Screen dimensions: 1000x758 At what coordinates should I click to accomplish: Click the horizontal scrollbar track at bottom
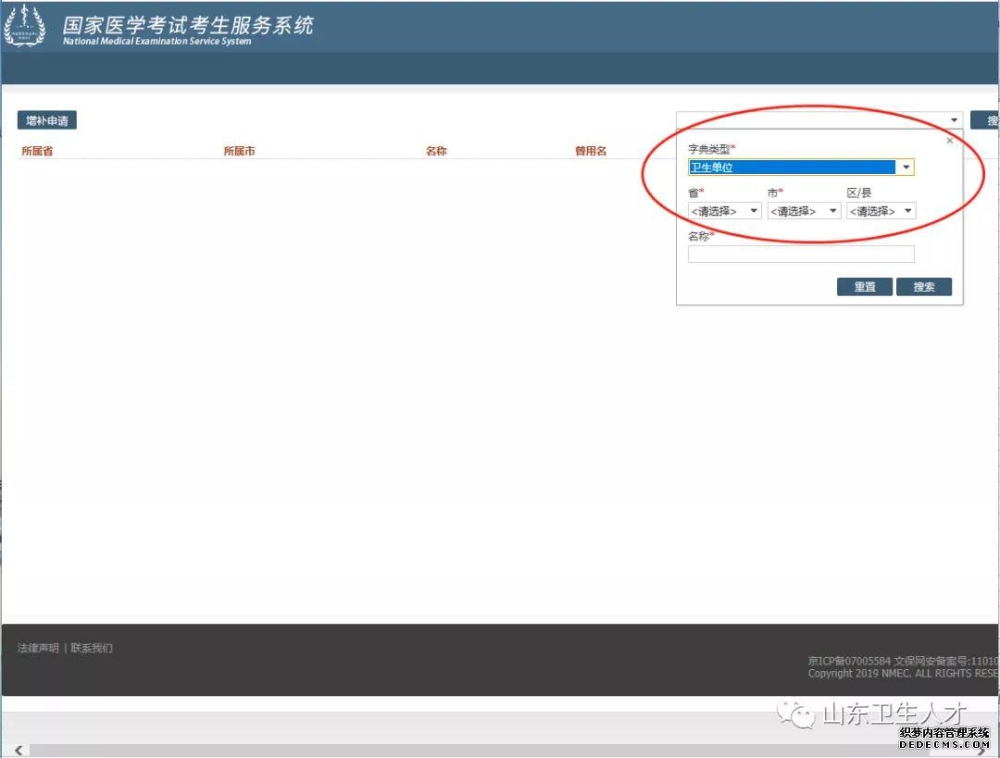[x=450, y=750]
